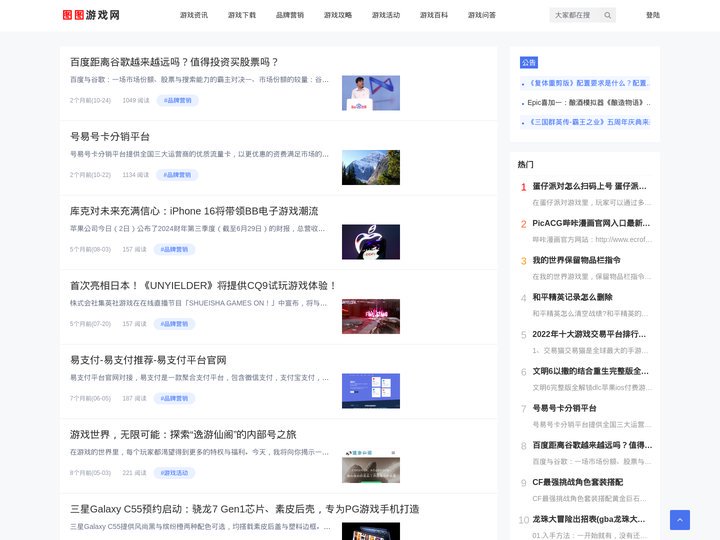
Task: Open hot item 1 蛋仔派对怎么扫码上号
Action: (589, 186)
